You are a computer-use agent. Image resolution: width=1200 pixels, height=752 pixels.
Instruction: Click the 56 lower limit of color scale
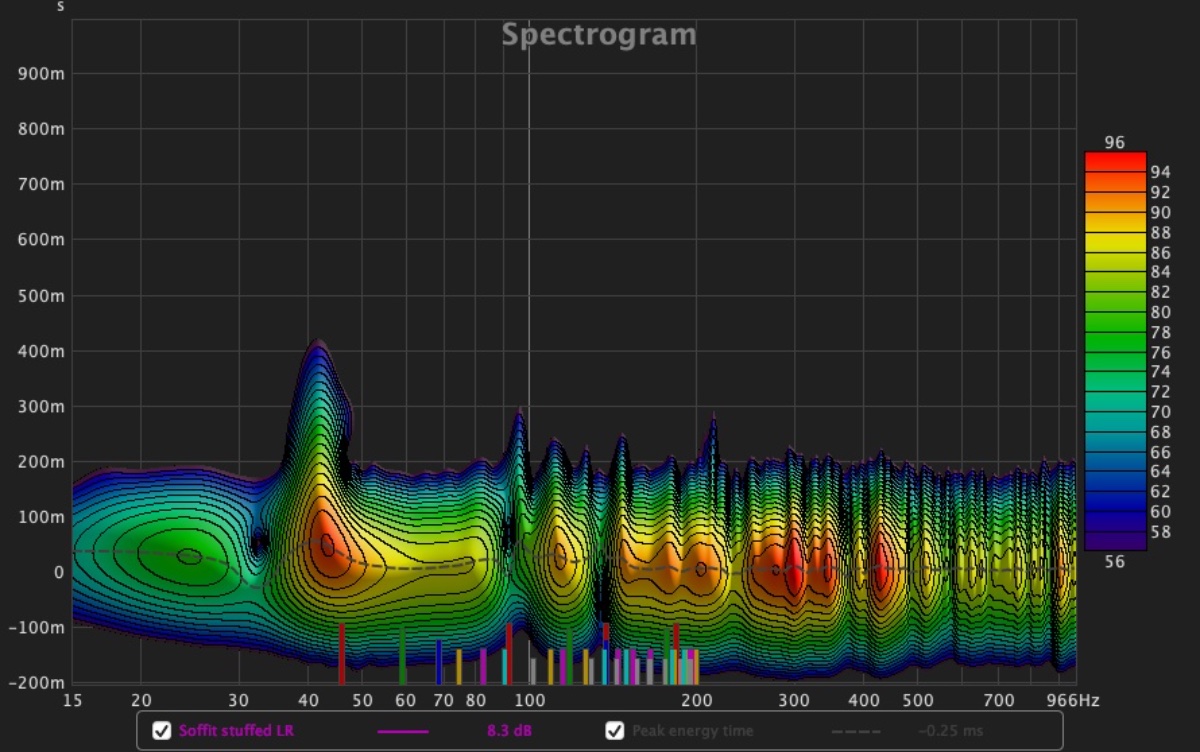[x=1114, y=562]
